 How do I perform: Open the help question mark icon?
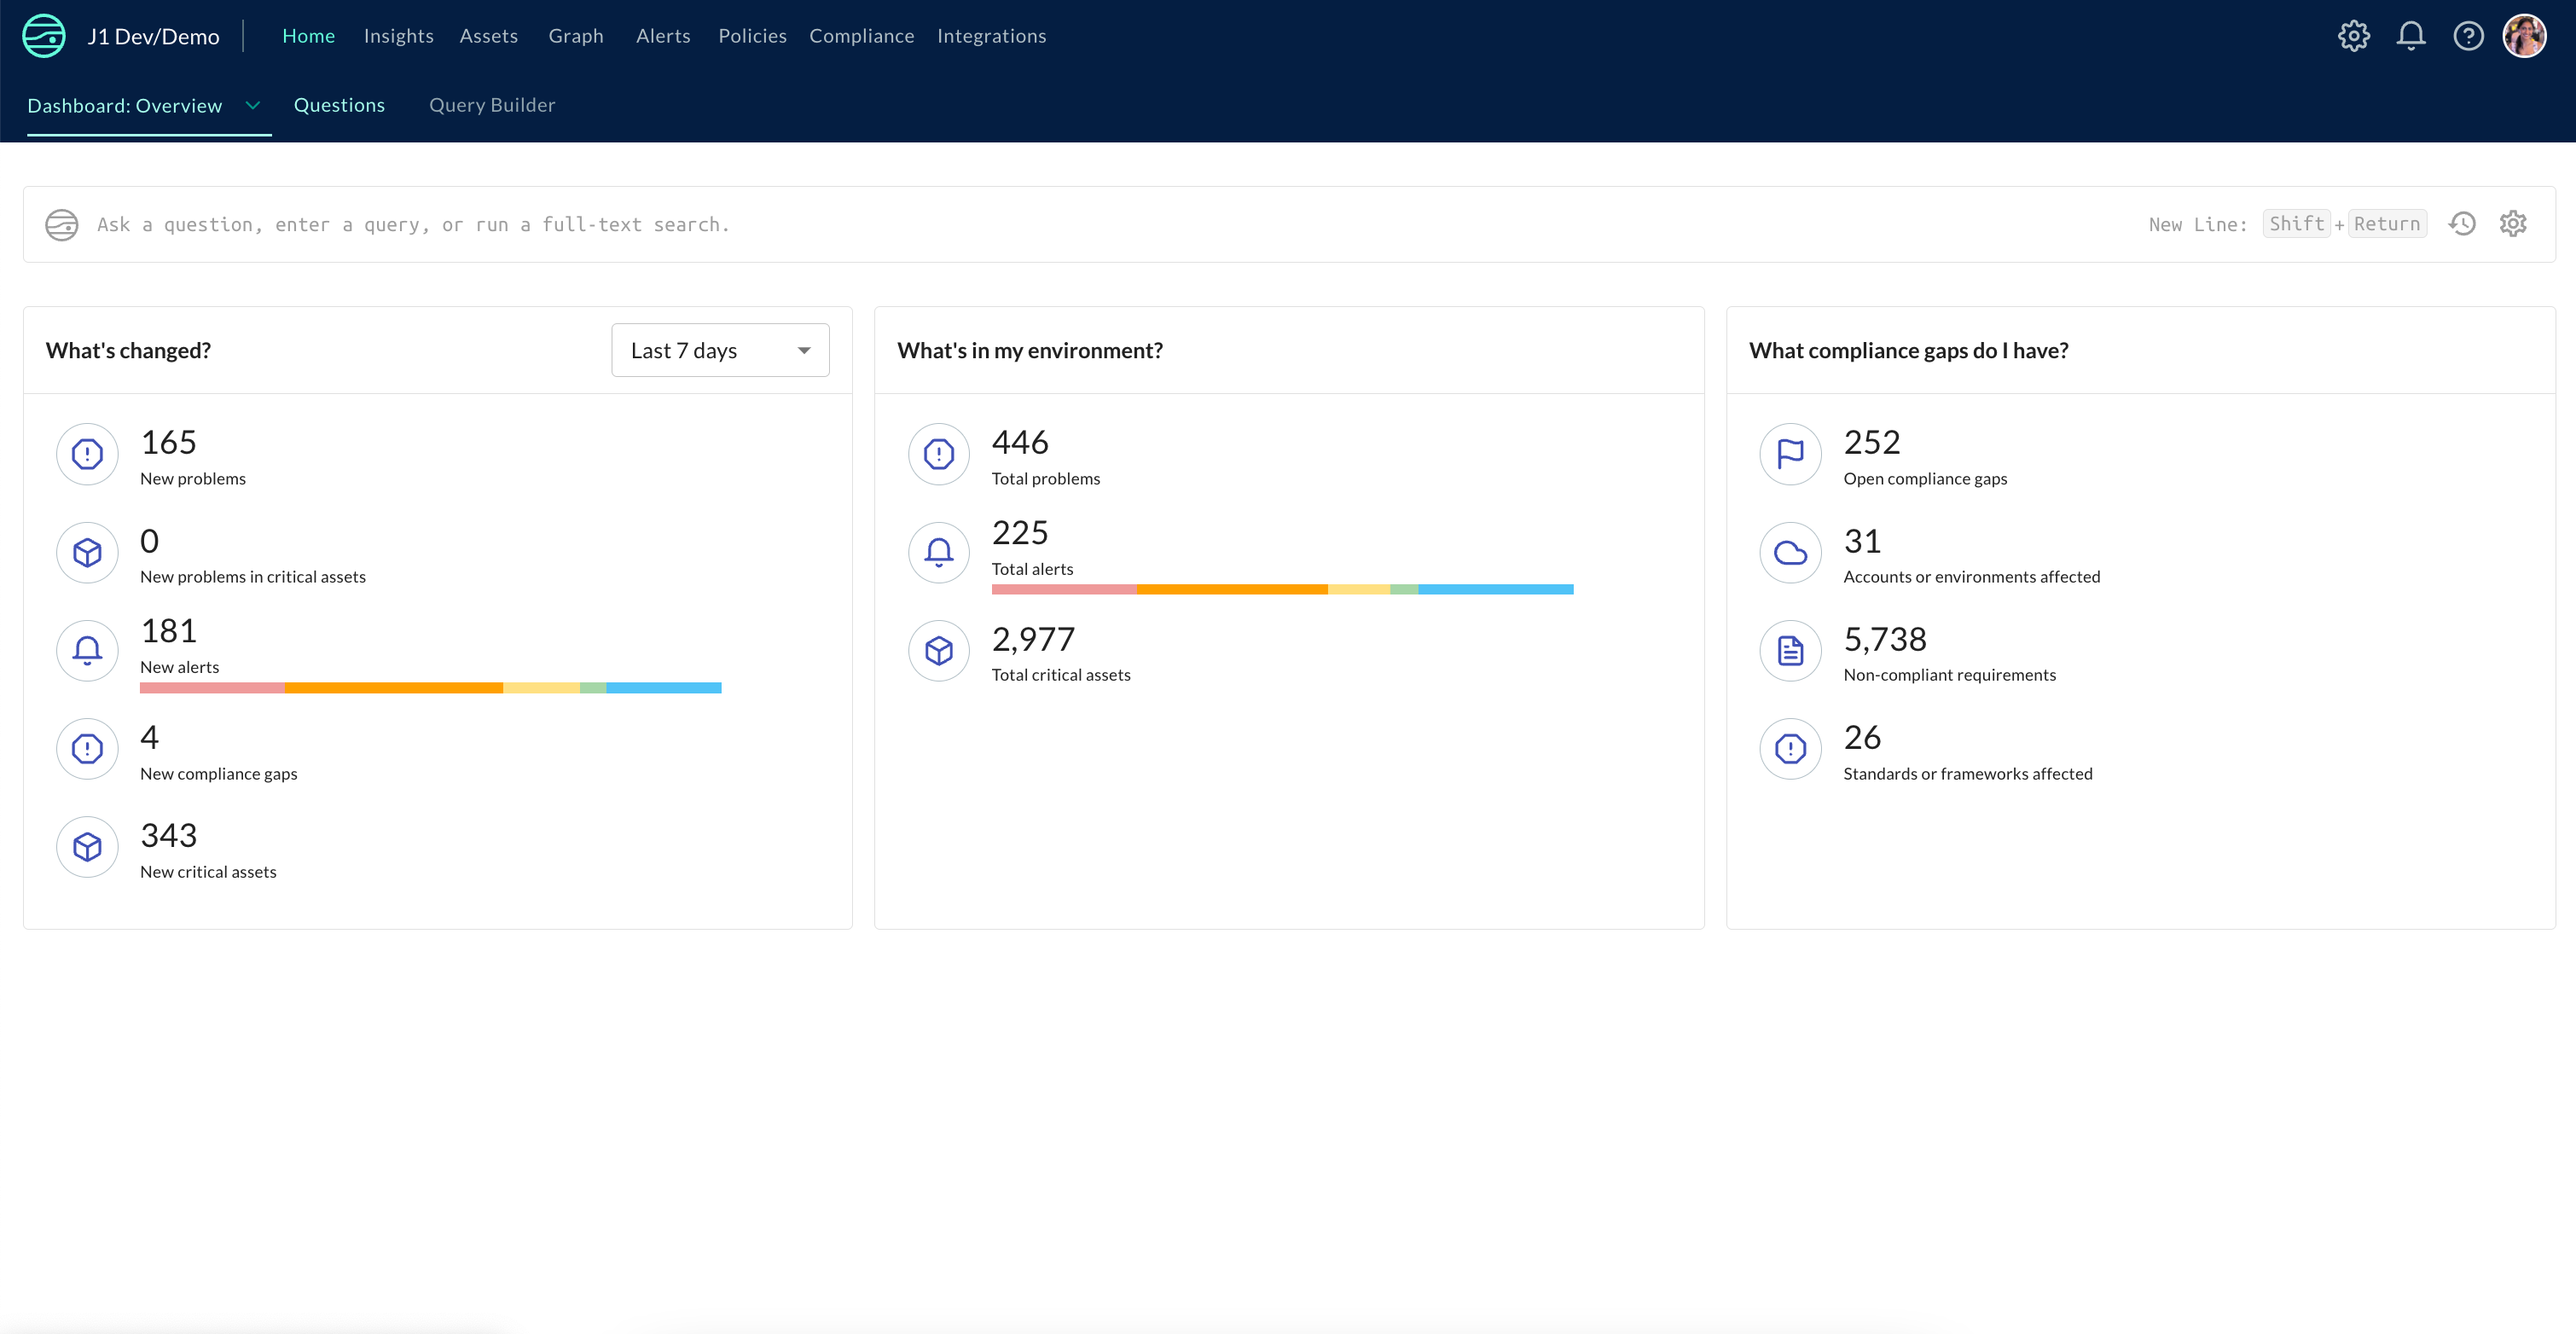click(2468, 36)
